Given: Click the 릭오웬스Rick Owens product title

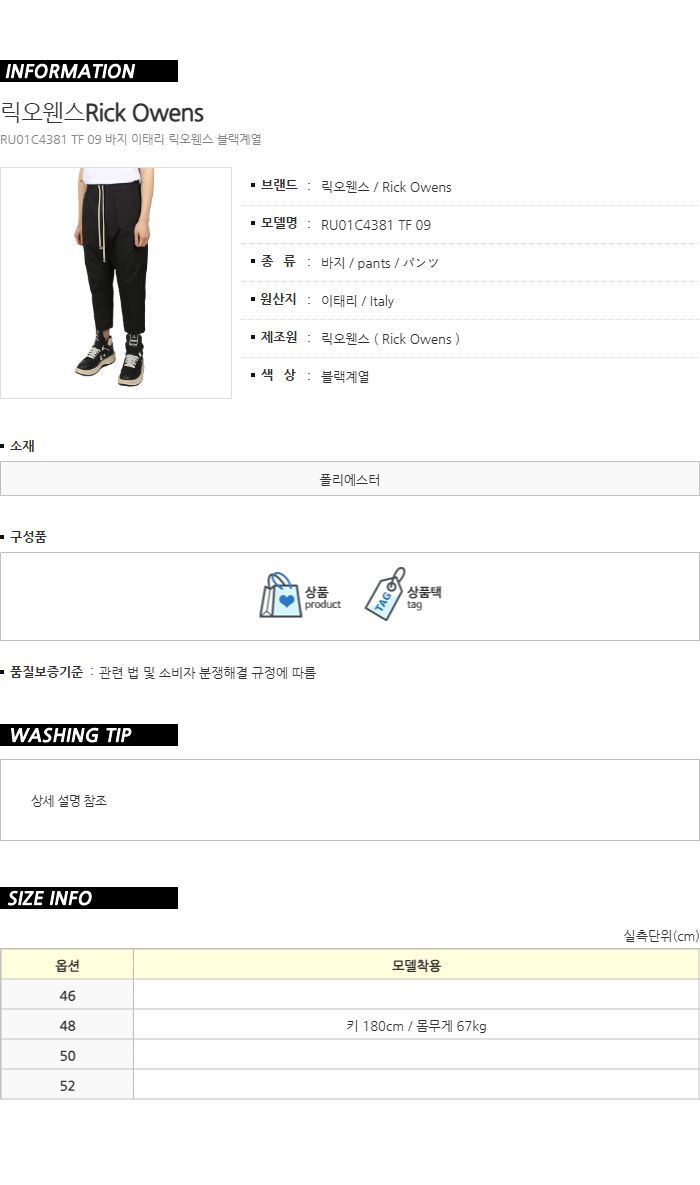Looking at the screenshot, I should coord(102,113).
